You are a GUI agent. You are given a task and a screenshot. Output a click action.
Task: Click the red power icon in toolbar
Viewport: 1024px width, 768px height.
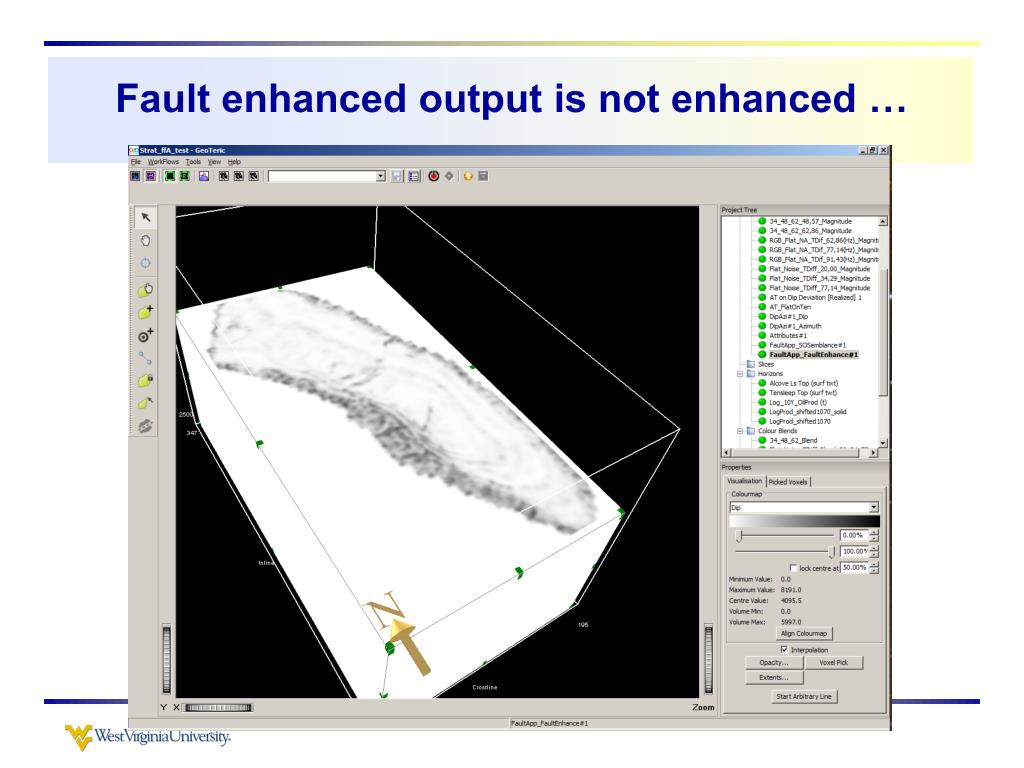pyautogui.click(x=435, y=176)
